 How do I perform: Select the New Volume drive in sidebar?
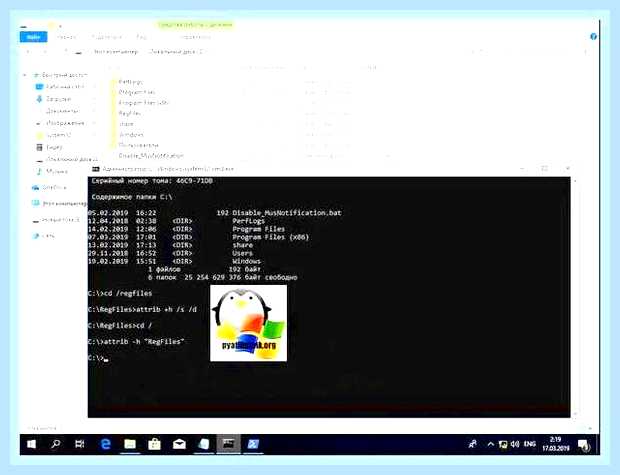click(x=57, y=220)
